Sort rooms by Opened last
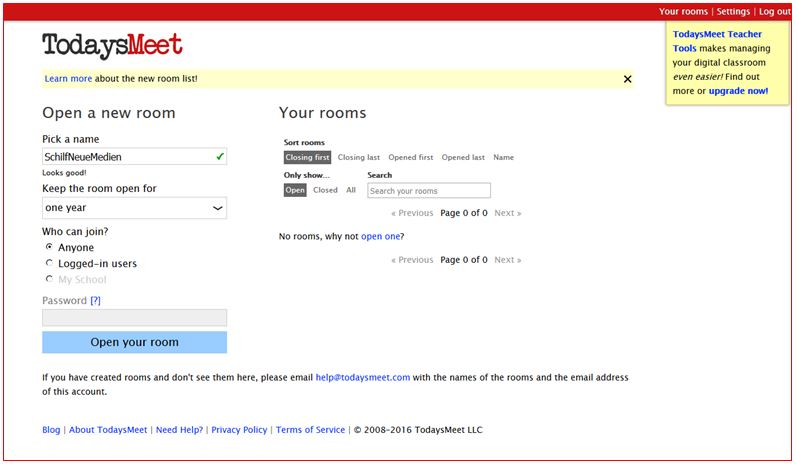Image resolution: width=797 pixels, height=464 pixels. tap(463, 158)
